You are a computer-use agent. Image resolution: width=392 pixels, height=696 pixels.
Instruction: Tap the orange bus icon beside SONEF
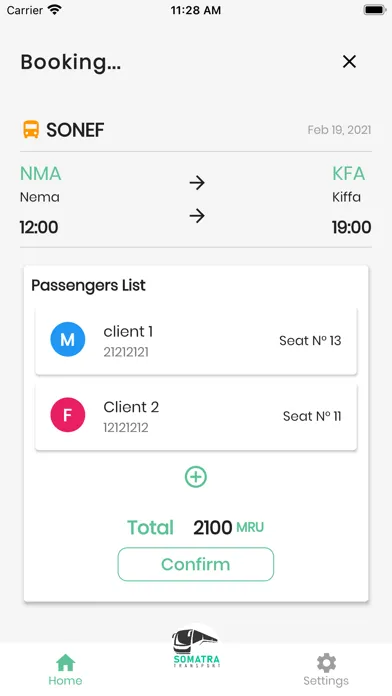tap(31, 130)
